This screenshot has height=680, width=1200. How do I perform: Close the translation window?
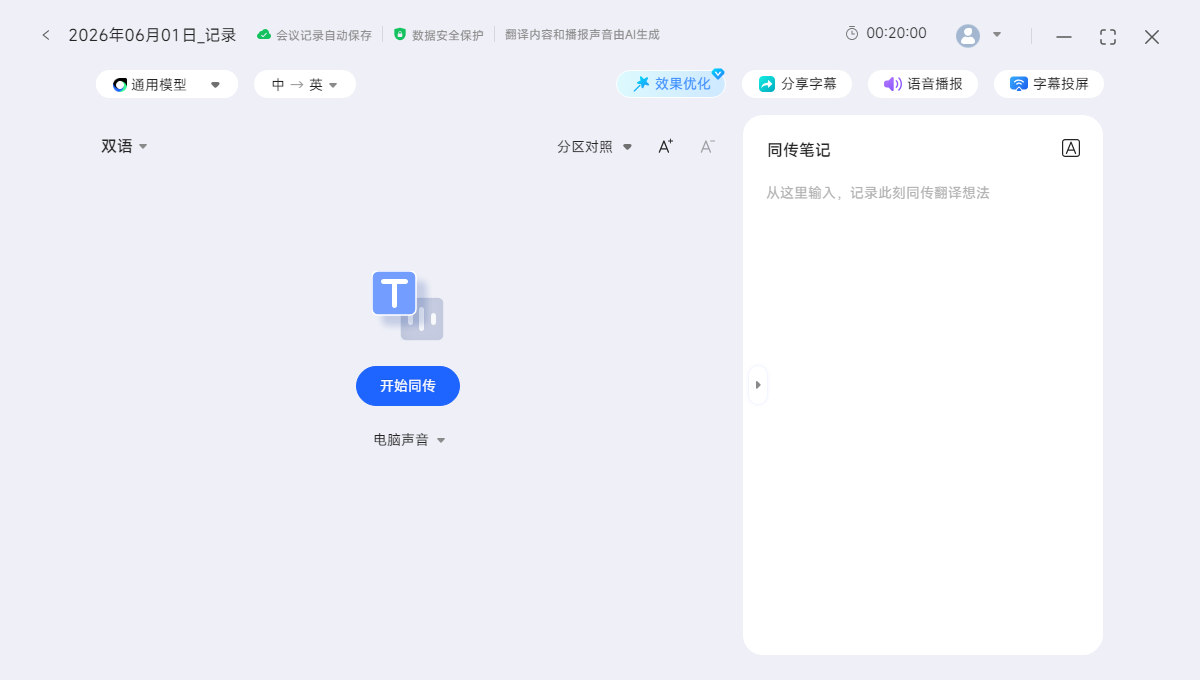1152,37
